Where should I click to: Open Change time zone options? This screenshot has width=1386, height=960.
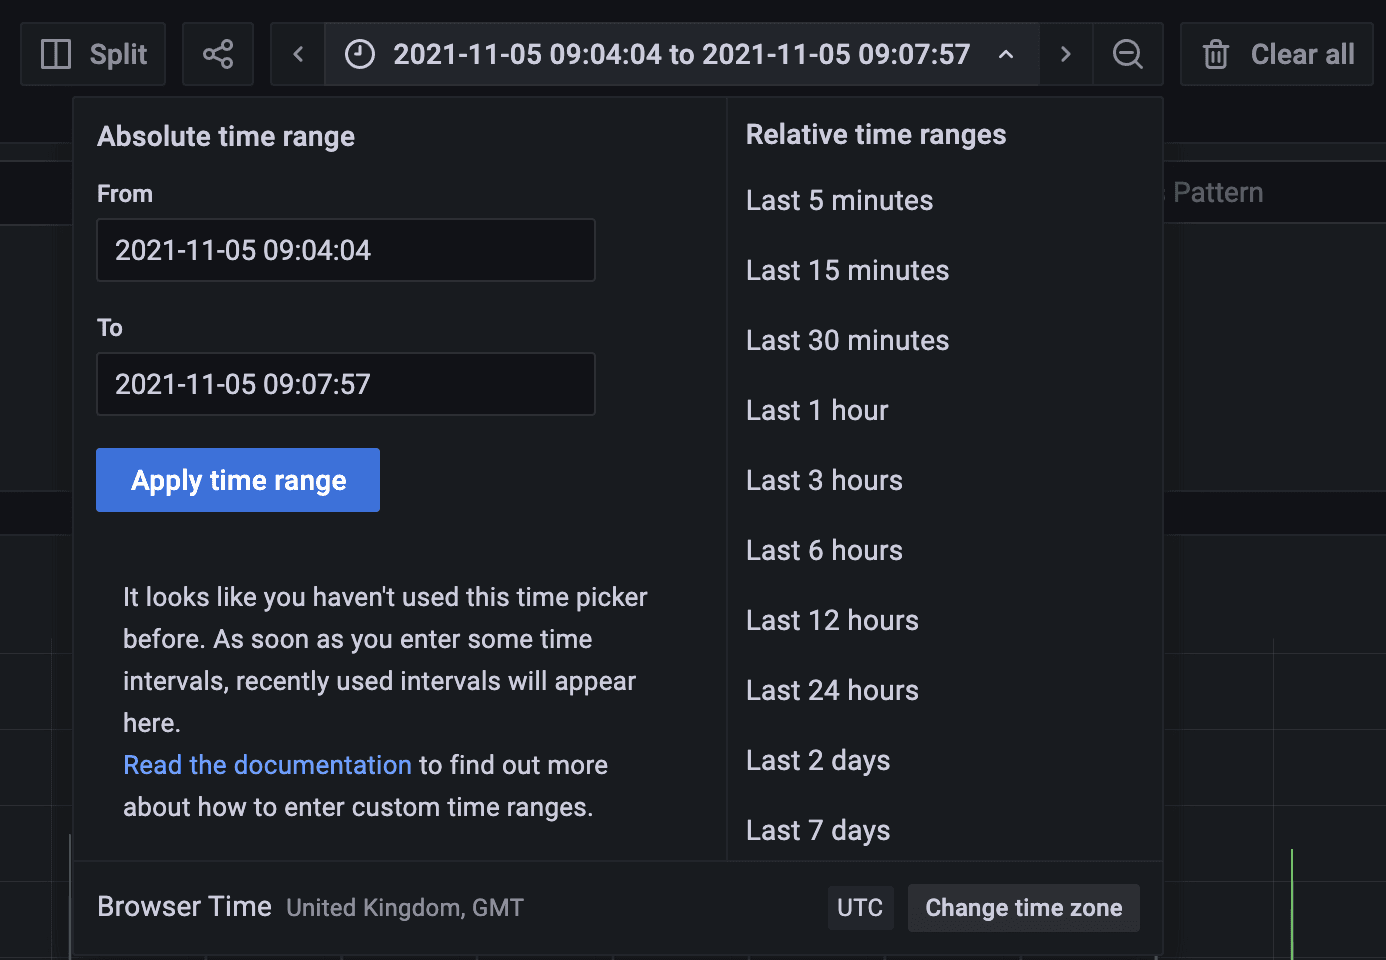click(1023, 907)
